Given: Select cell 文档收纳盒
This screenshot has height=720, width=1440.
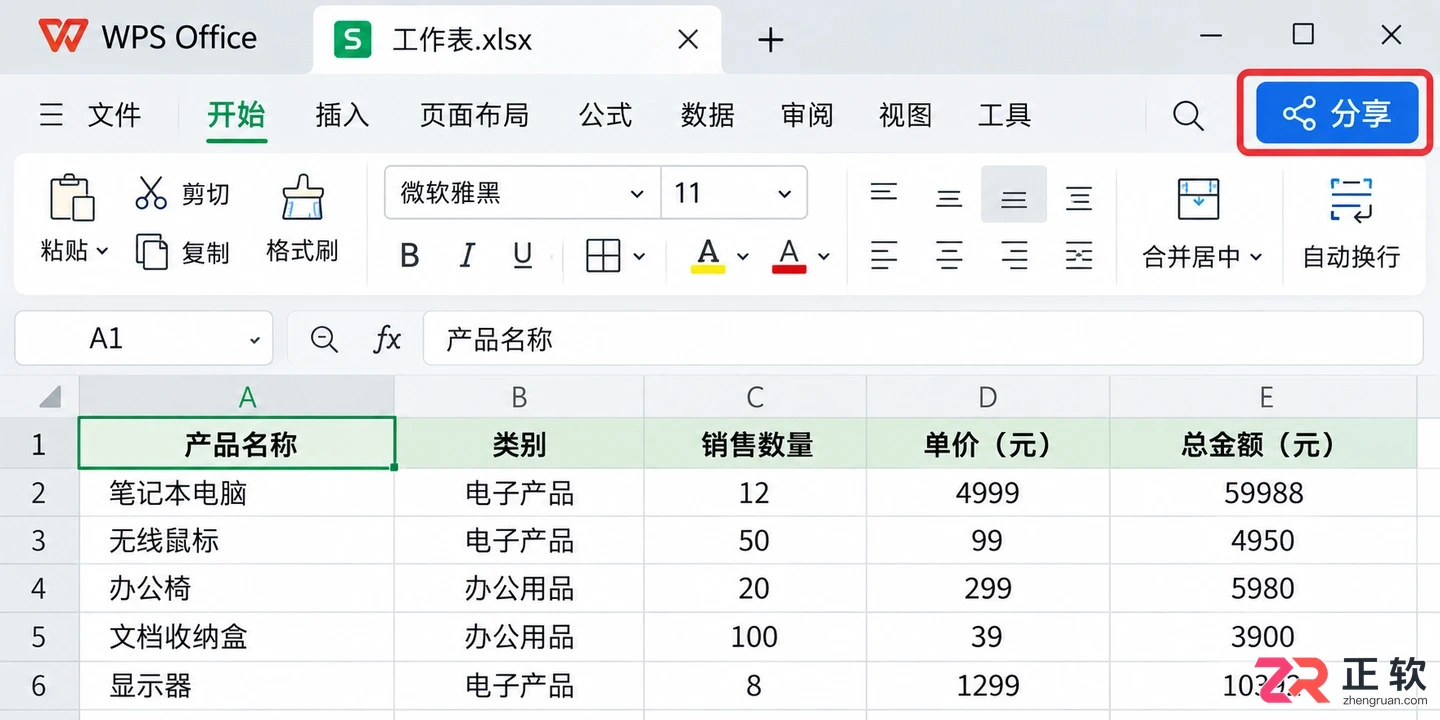Looking at the screenshot, I should (237, 637).
